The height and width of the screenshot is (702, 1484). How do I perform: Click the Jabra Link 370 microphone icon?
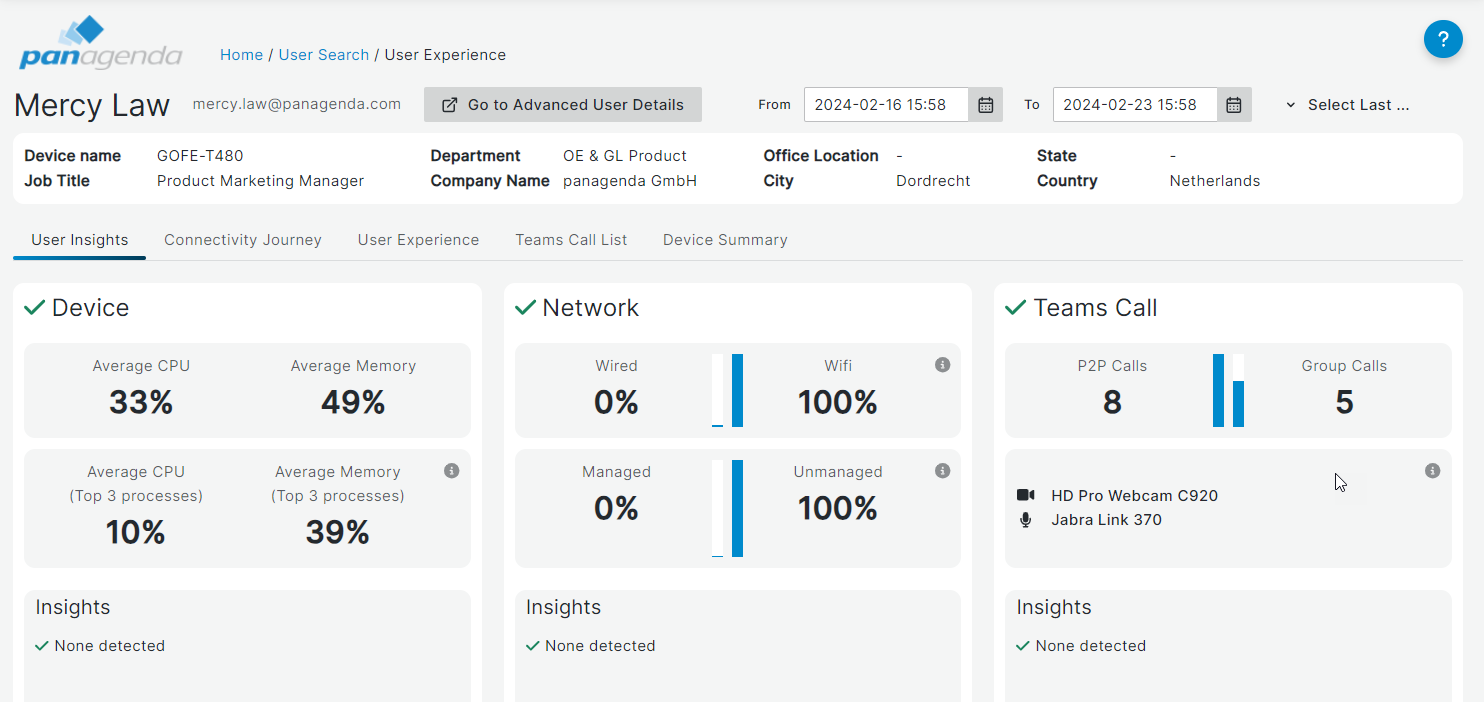[1025, 520]
